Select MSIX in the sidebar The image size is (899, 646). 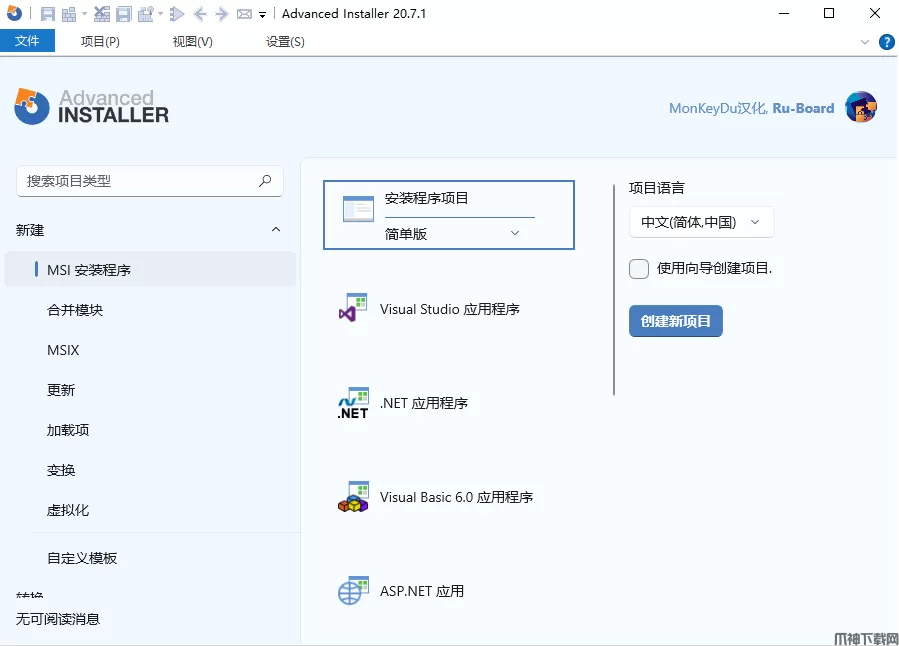click(63, 350)
